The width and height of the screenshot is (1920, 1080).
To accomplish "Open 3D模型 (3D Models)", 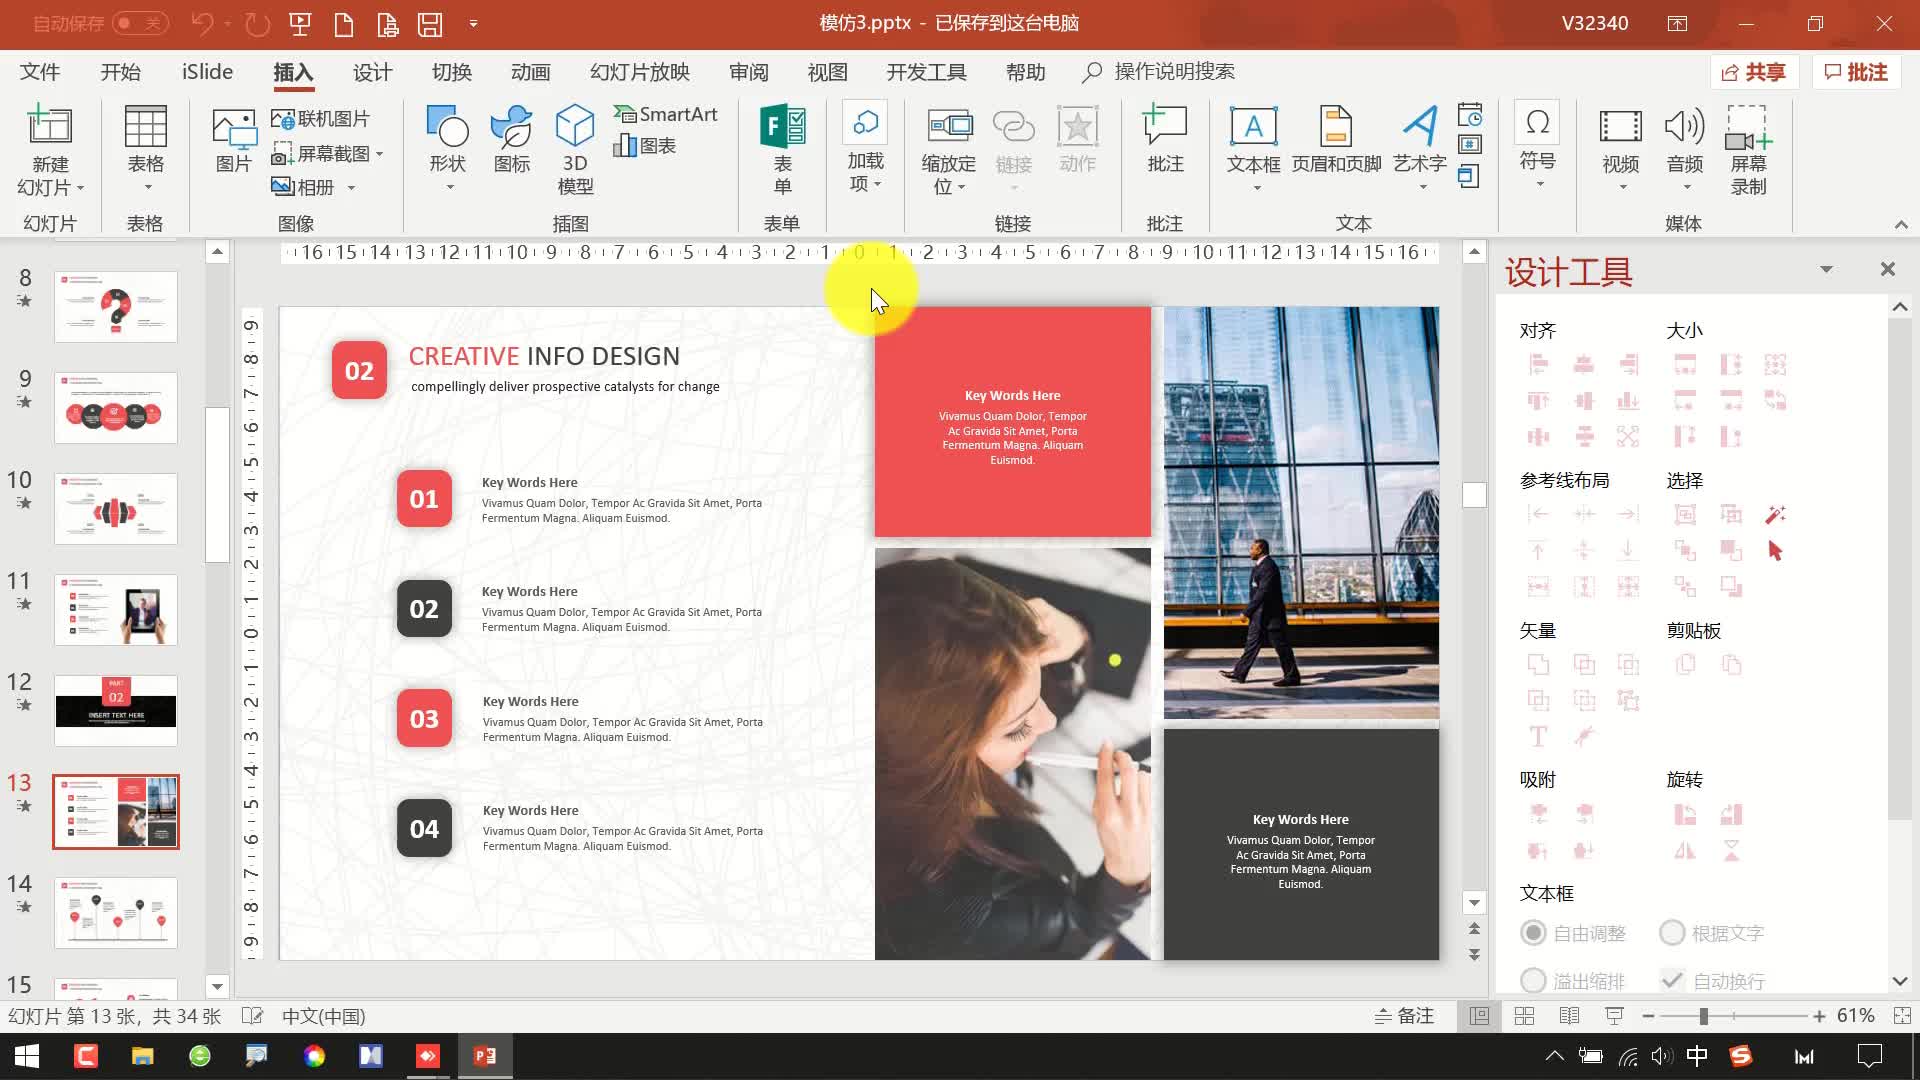I will tap(575, 149).
